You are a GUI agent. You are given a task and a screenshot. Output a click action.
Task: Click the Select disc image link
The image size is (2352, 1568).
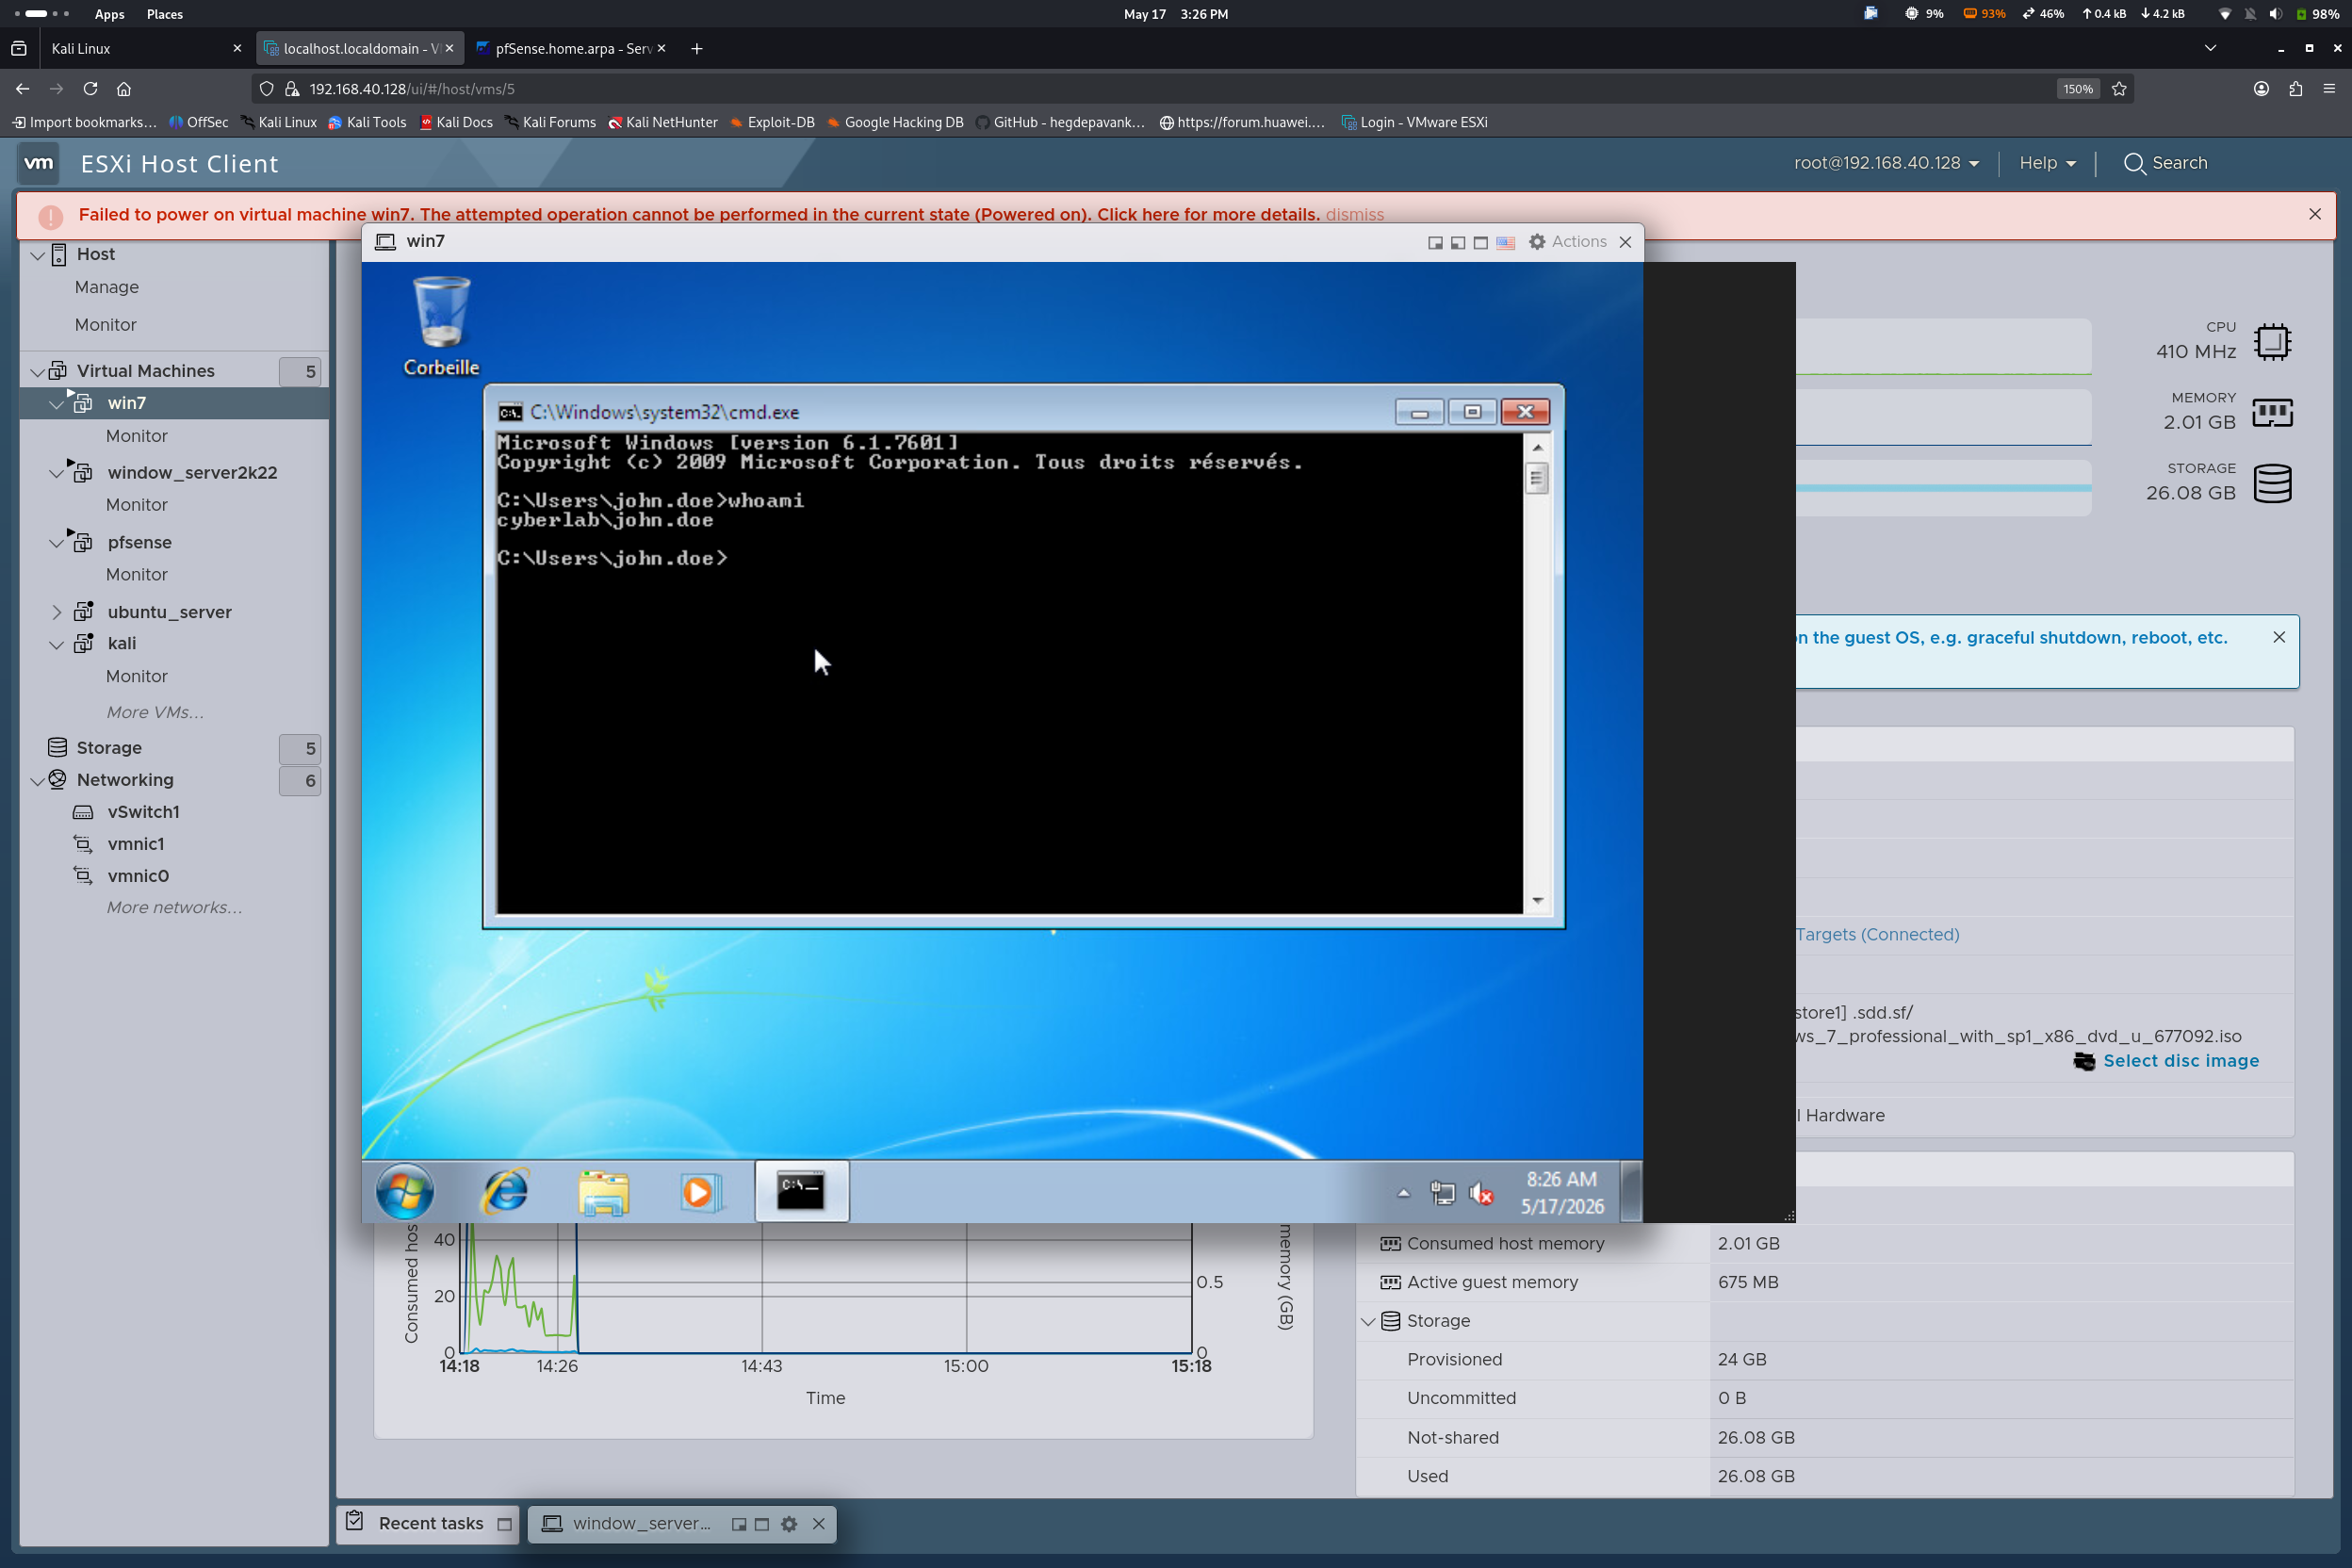pyautogui.click(x=2180, y=1061)
